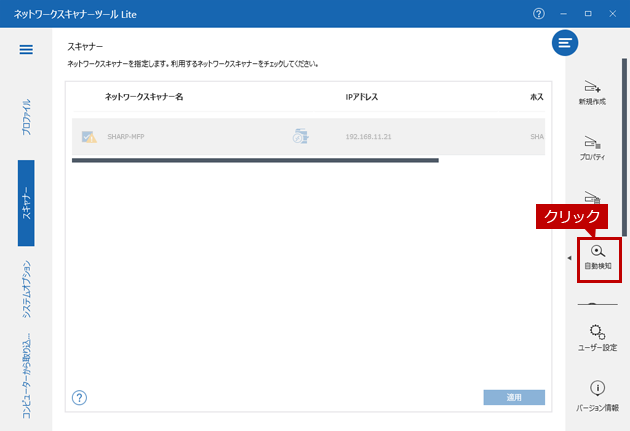Click the 新規作成 scanner icon

coord(592,92)
